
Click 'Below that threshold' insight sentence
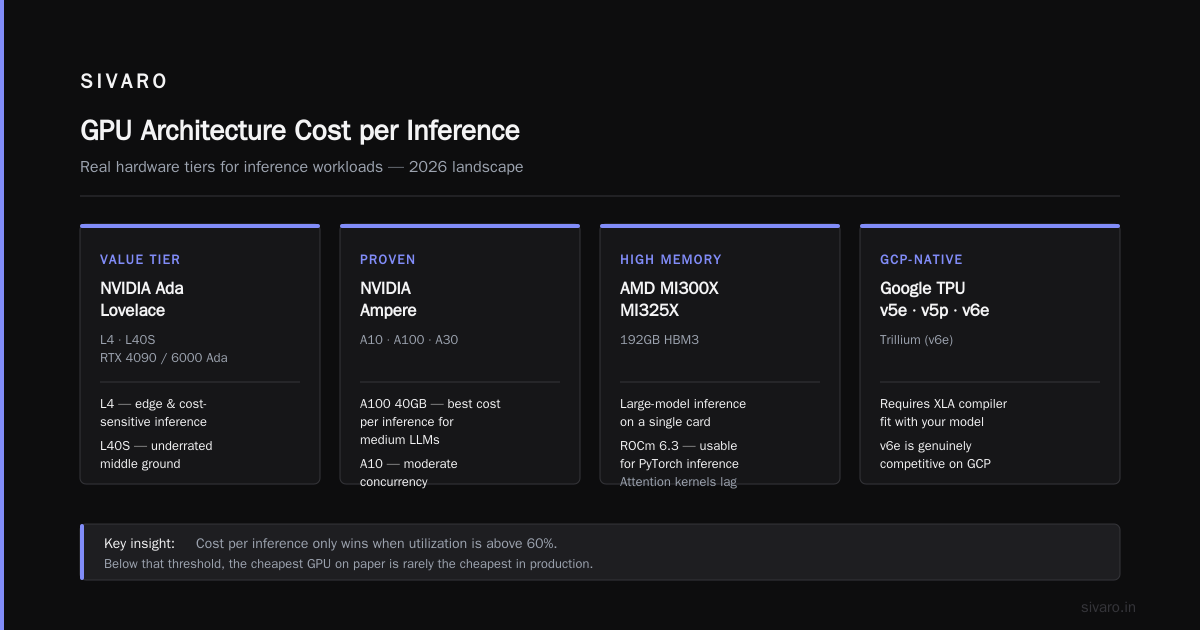[x=348, y=564]
